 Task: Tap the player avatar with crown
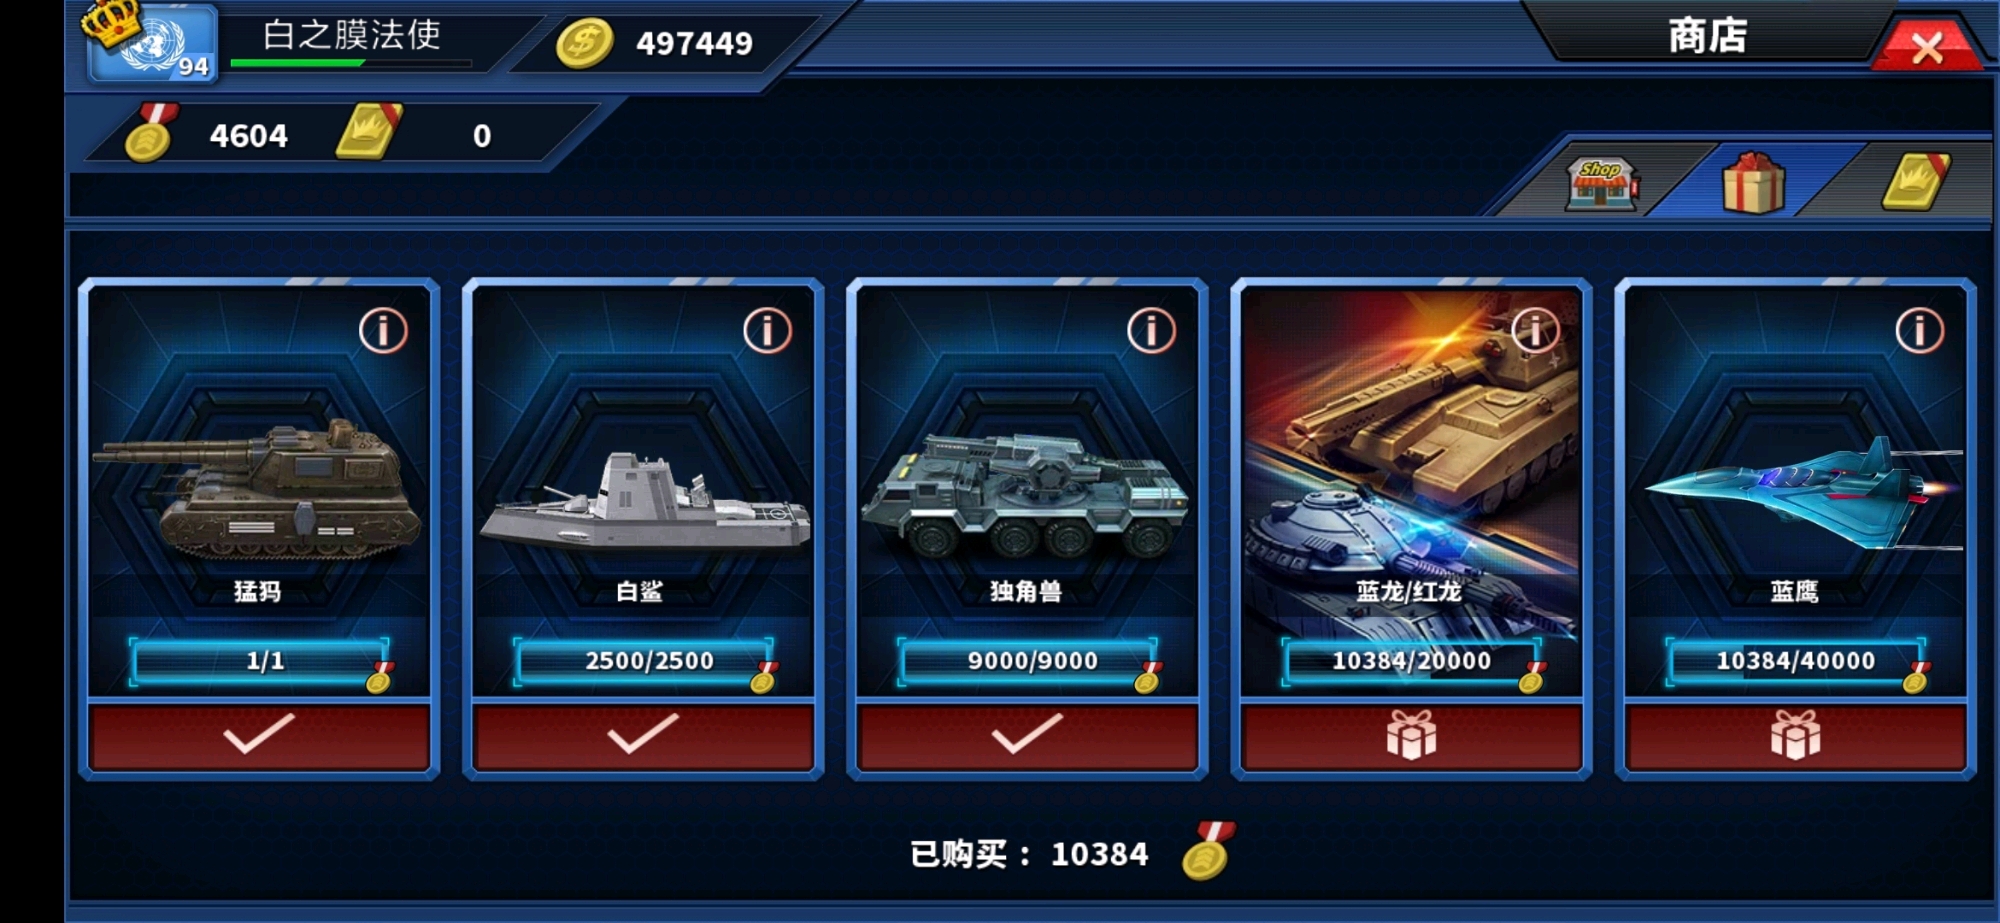click(x=150, y=42)
